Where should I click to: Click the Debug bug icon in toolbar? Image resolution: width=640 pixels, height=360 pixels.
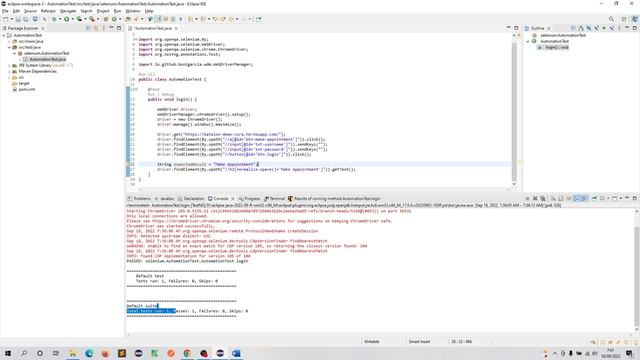[54, 19]
